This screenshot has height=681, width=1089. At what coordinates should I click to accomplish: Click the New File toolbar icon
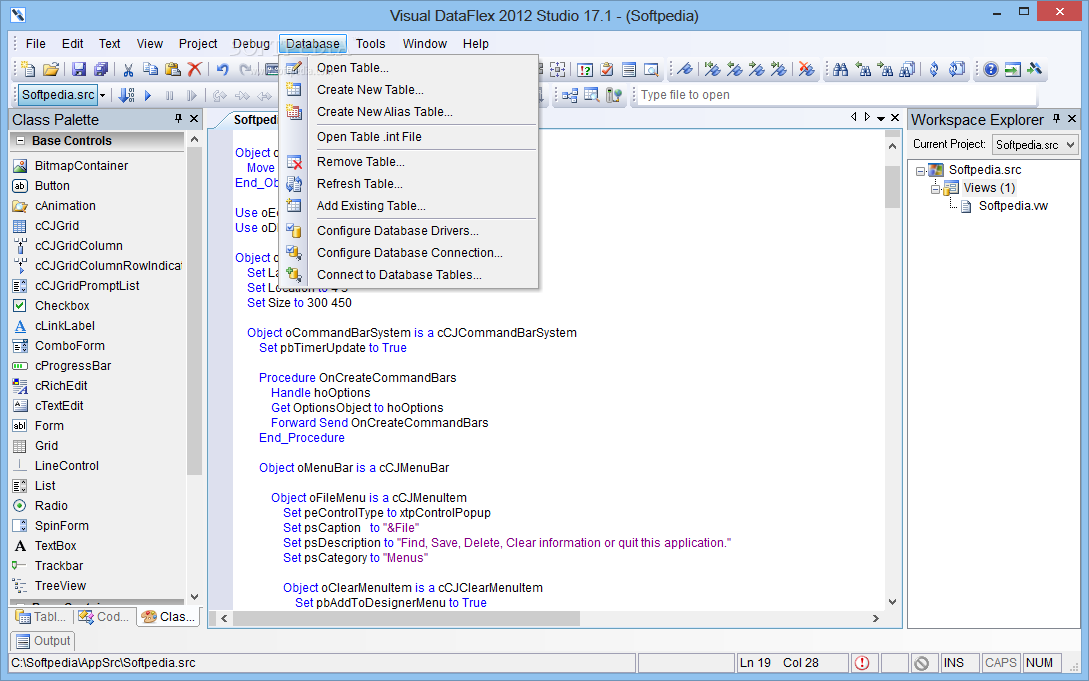point(28,69)
